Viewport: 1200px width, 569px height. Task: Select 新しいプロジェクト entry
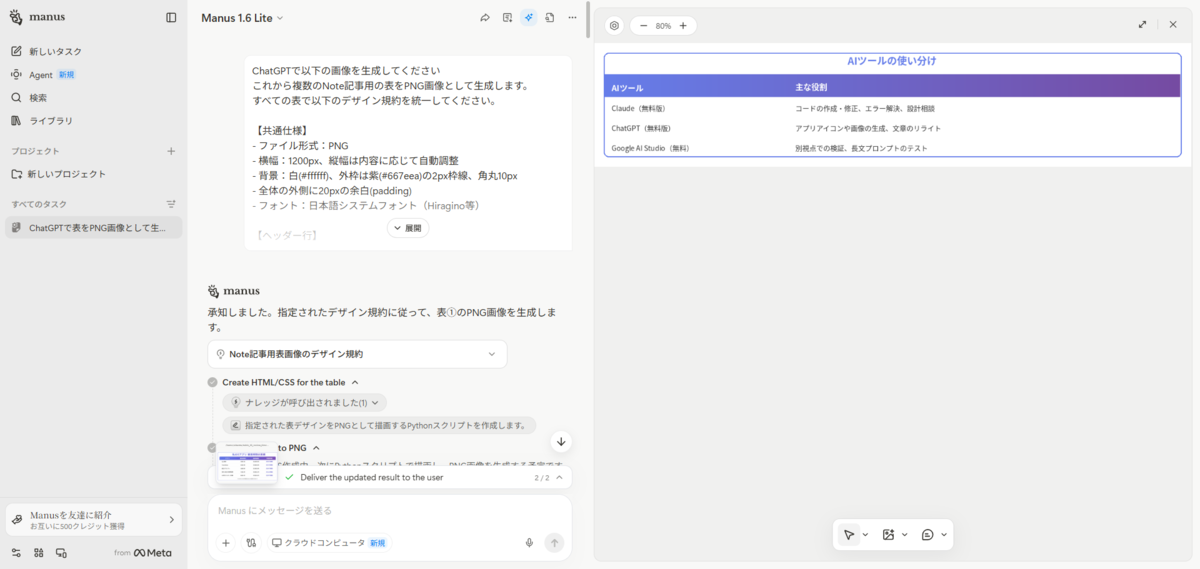point(67,174)
